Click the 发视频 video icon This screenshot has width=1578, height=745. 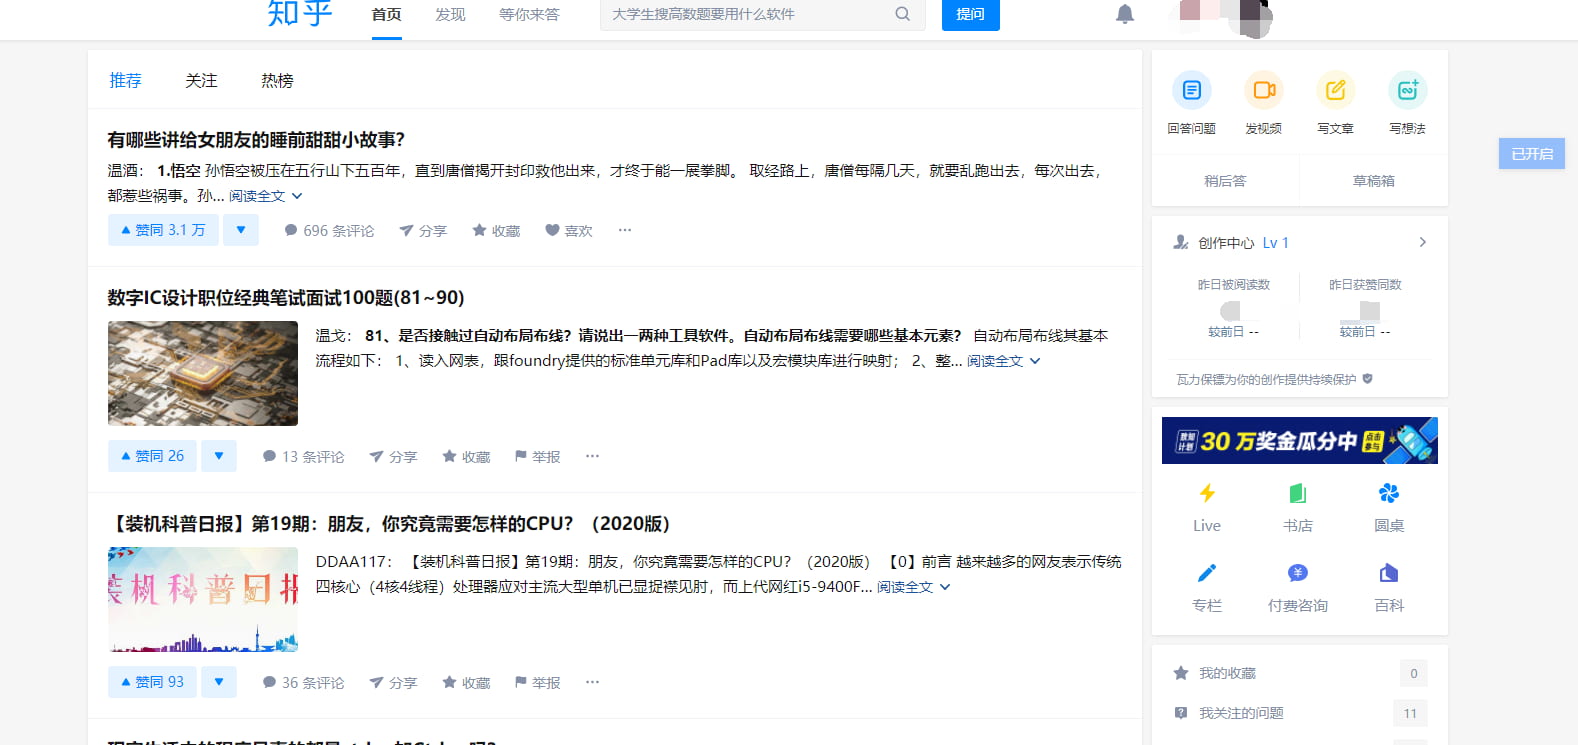[1264, 91]
